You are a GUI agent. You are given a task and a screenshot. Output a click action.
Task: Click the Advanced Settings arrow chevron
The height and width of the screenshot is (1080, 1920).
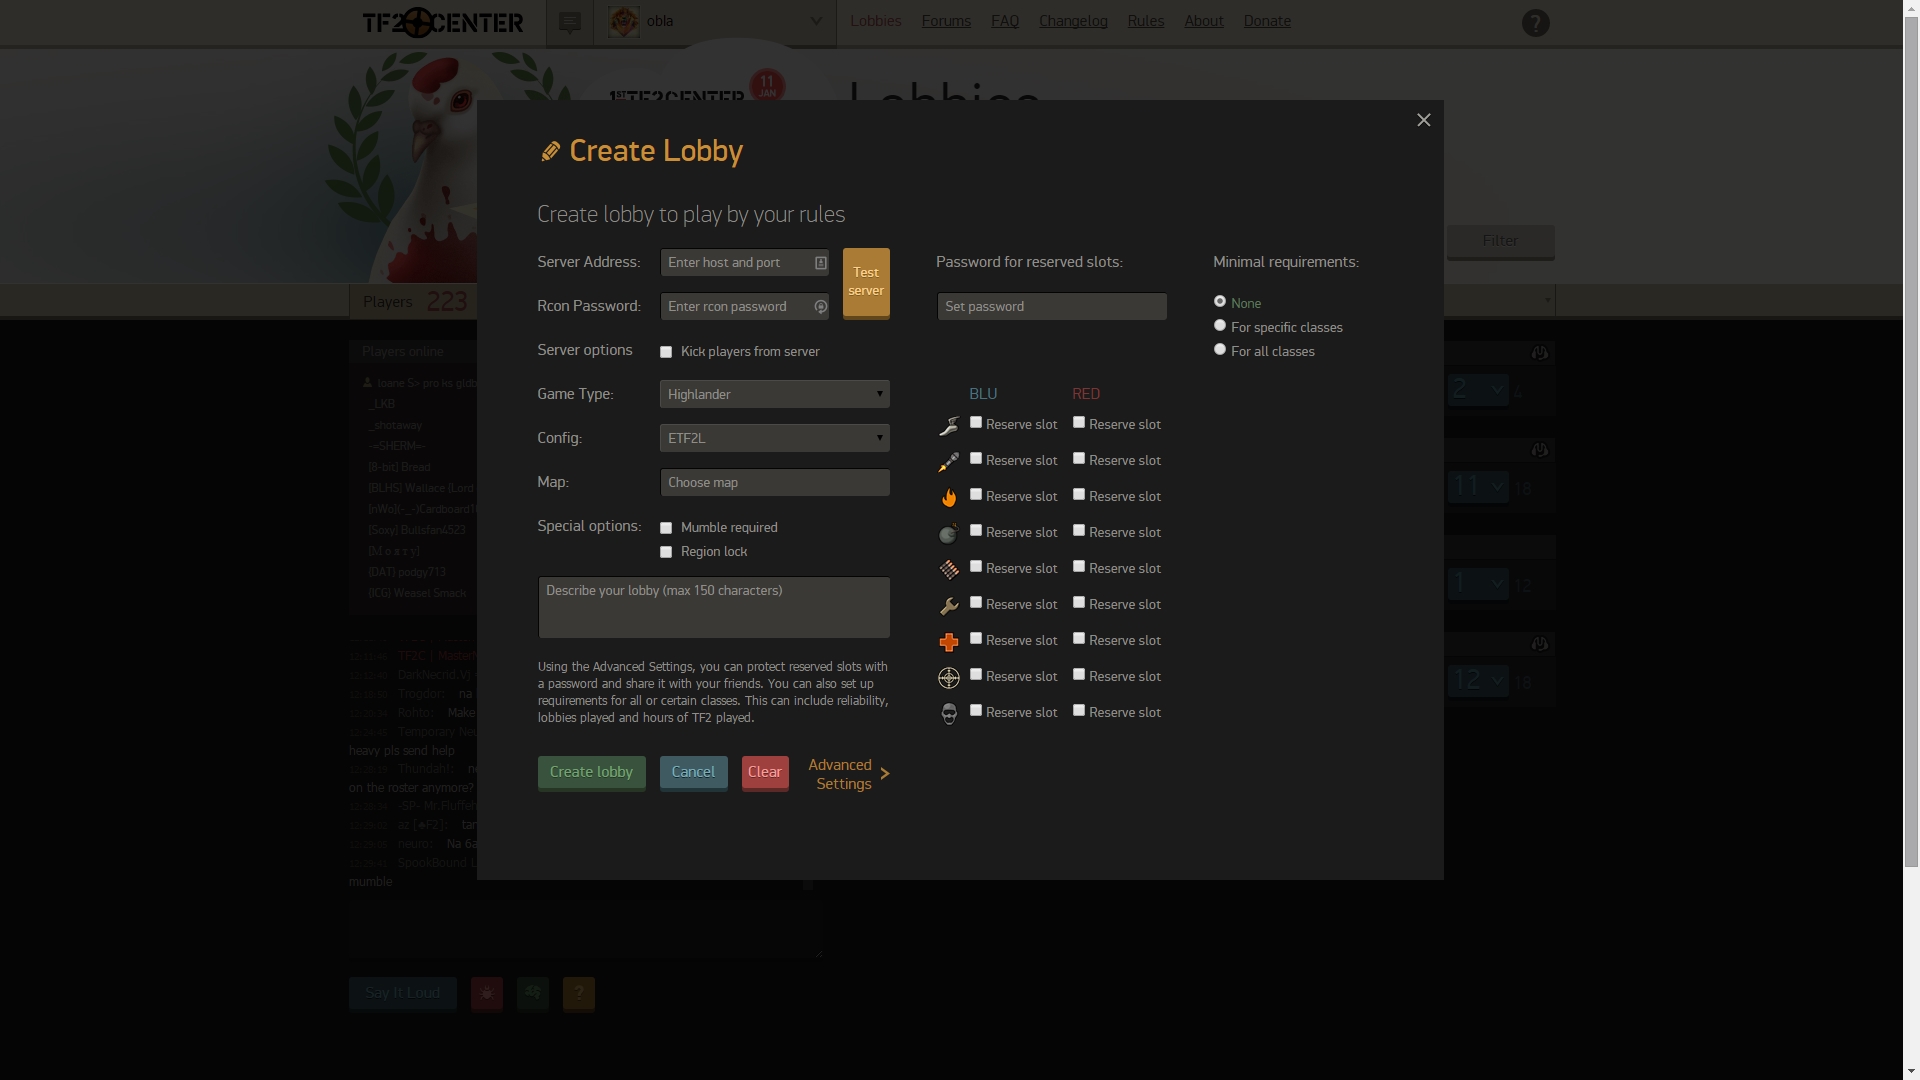tap(885, 773)
